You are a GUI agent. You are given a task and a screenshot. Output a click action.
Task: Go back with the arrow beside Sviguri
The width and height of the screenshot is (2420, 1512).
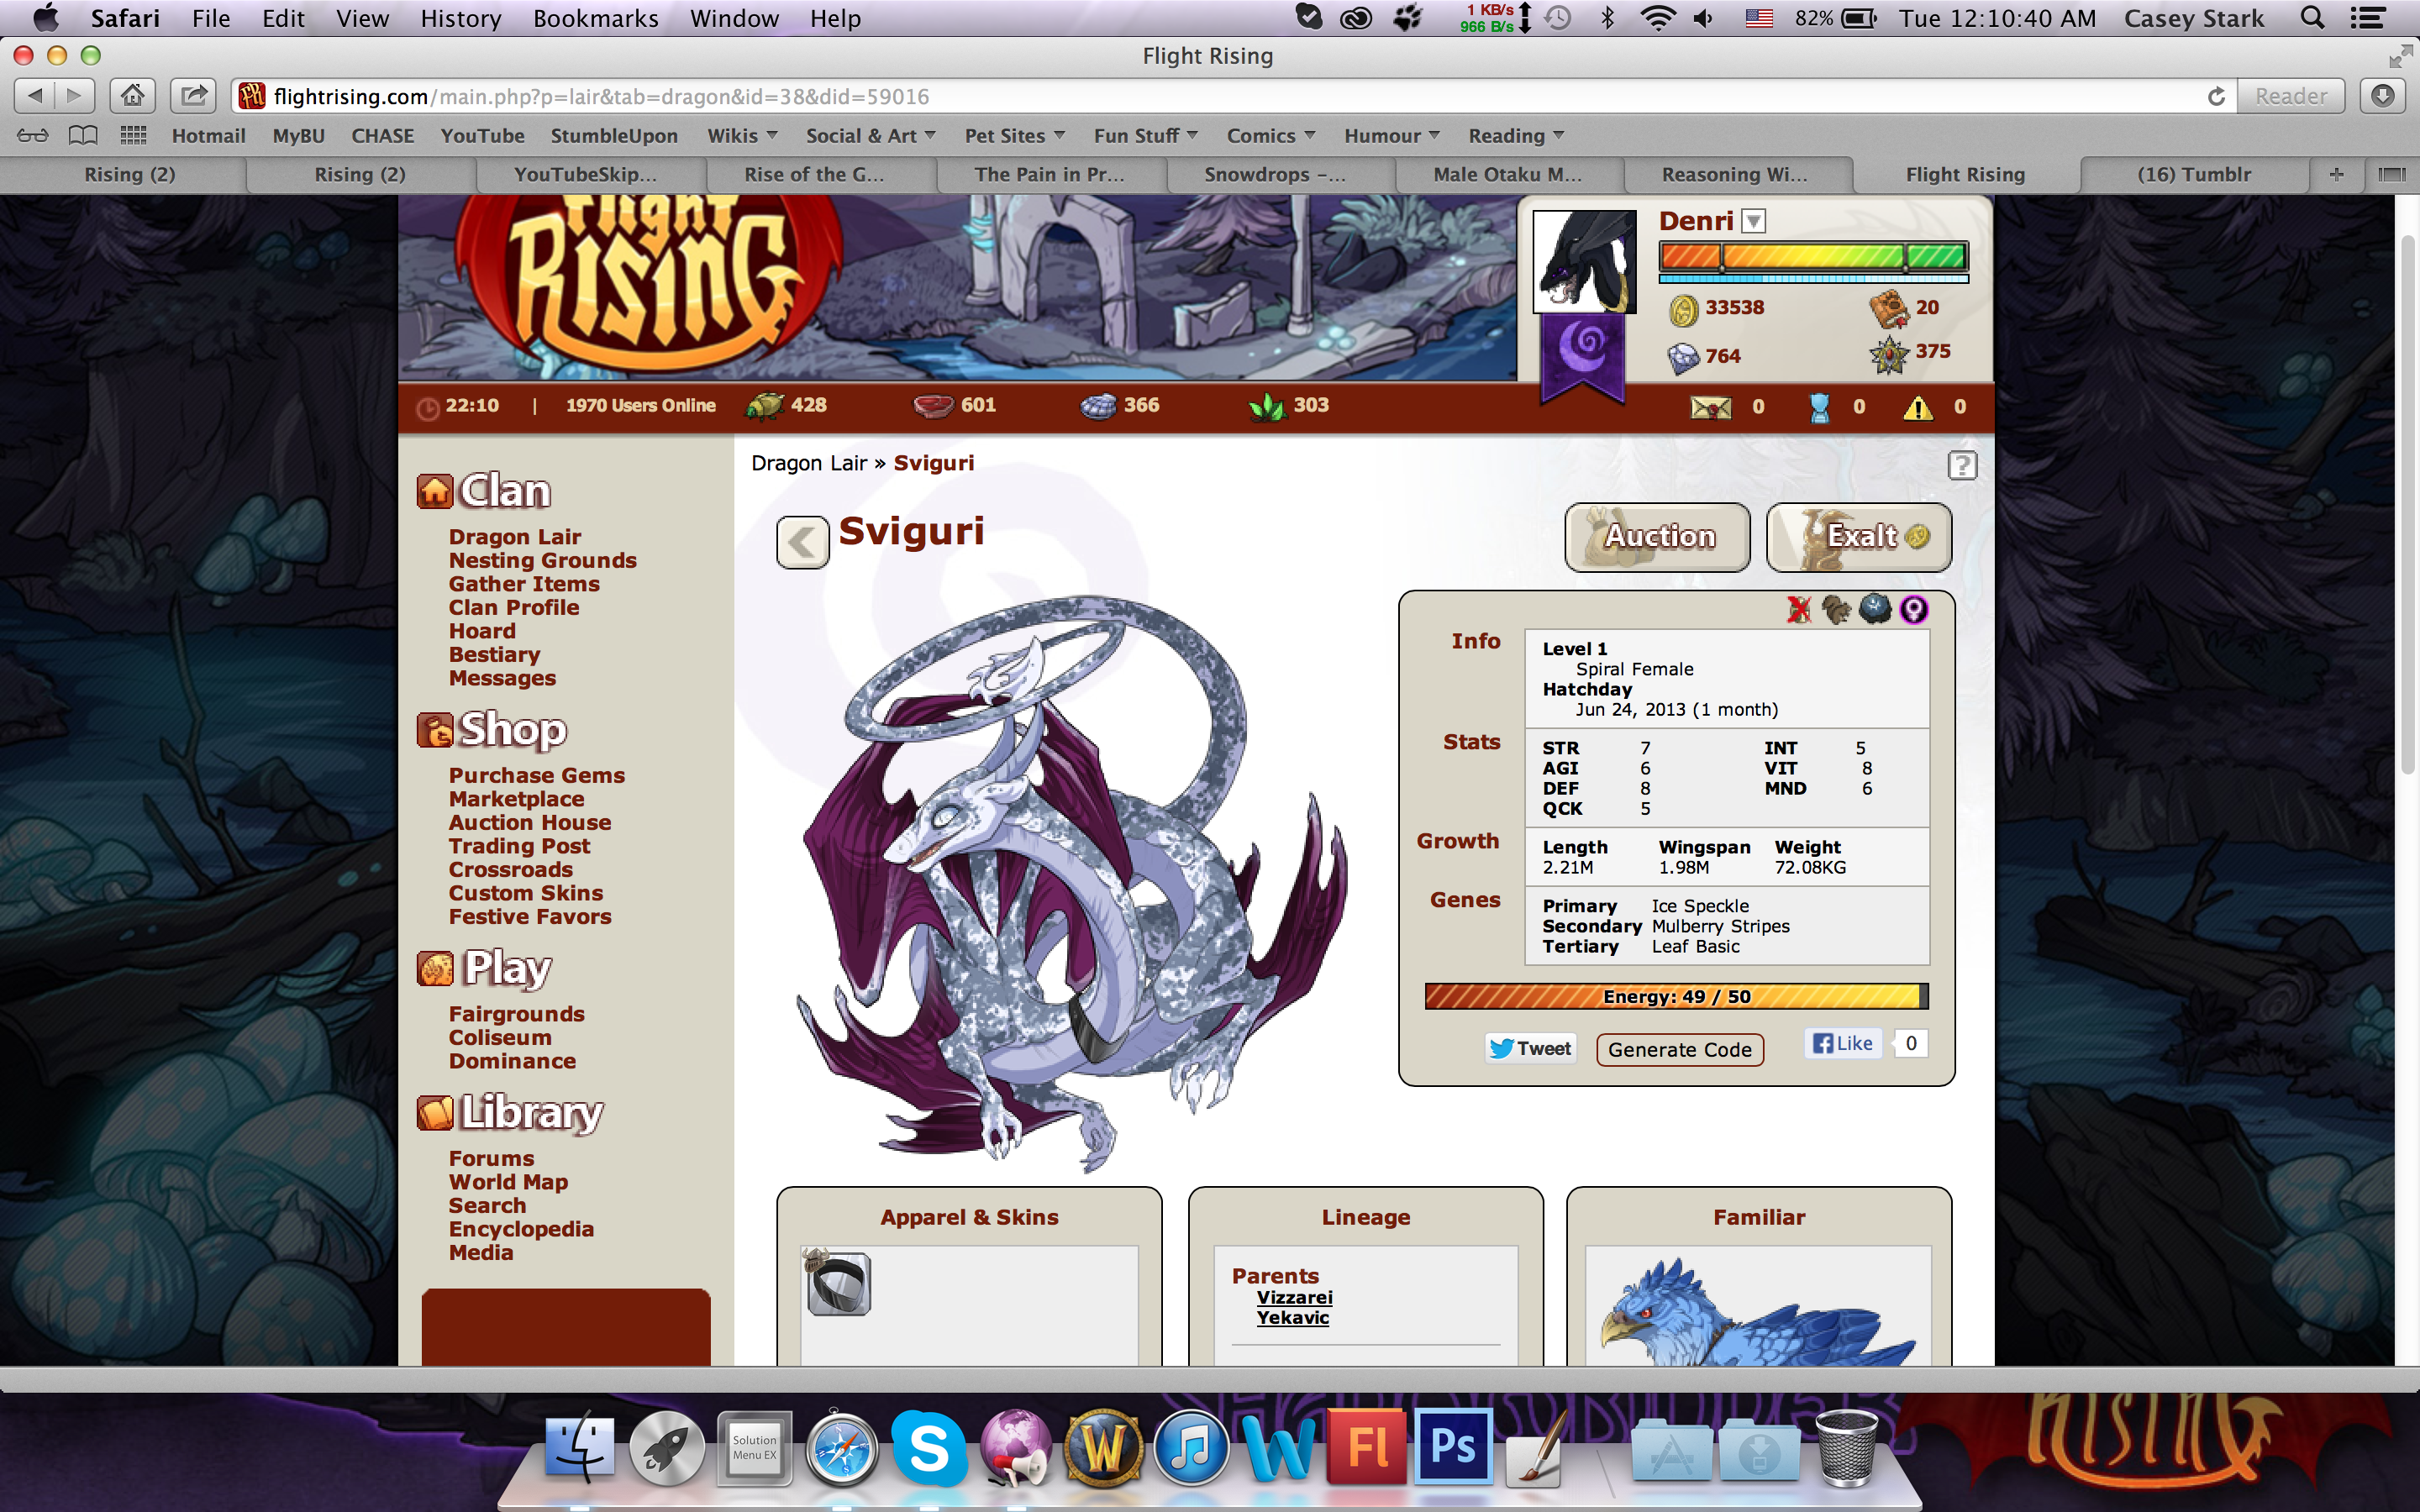point(802,542)
